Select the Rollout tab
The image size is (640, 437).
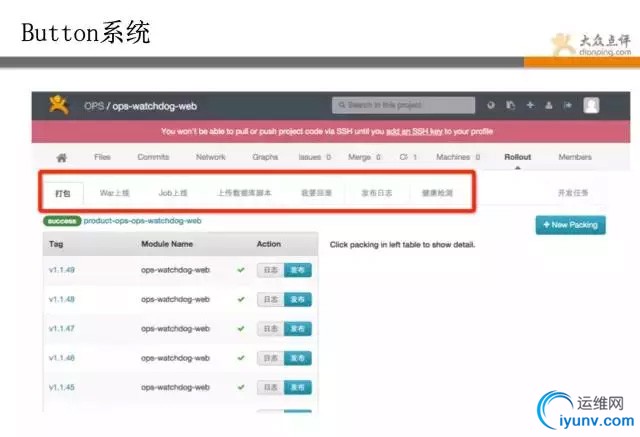click(518, 157)
